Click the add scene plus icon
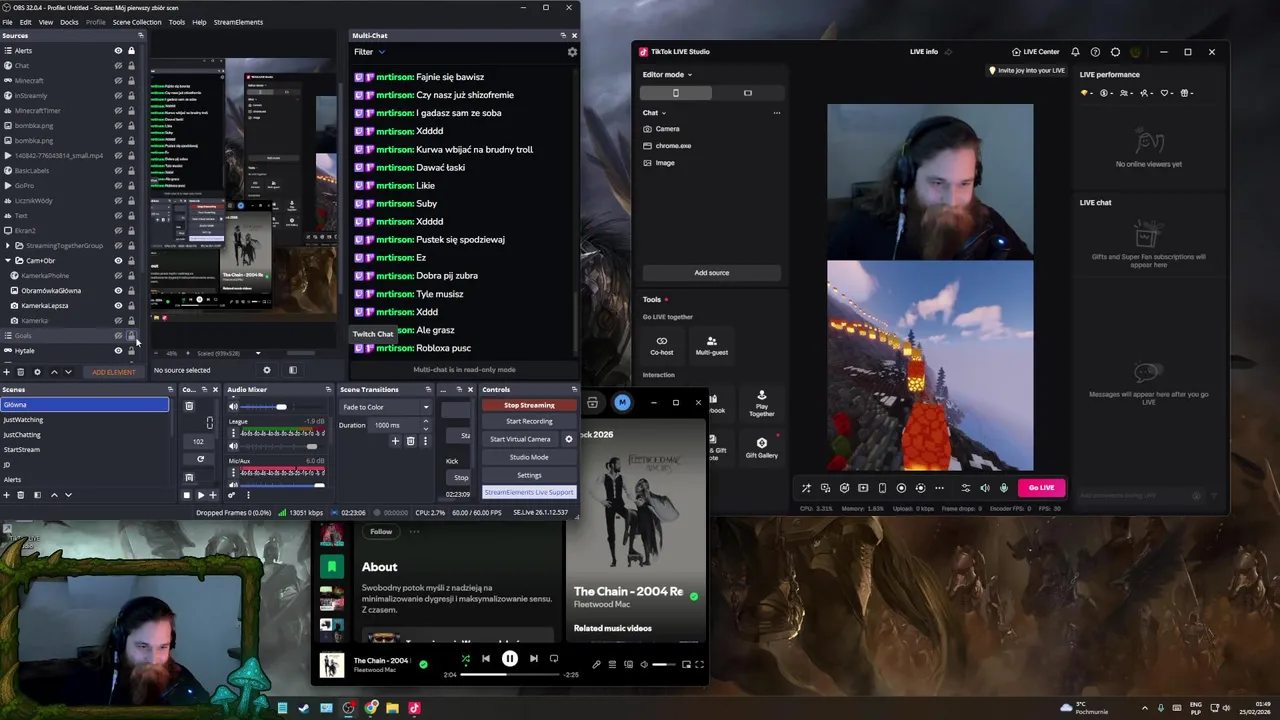 (6, 495)
